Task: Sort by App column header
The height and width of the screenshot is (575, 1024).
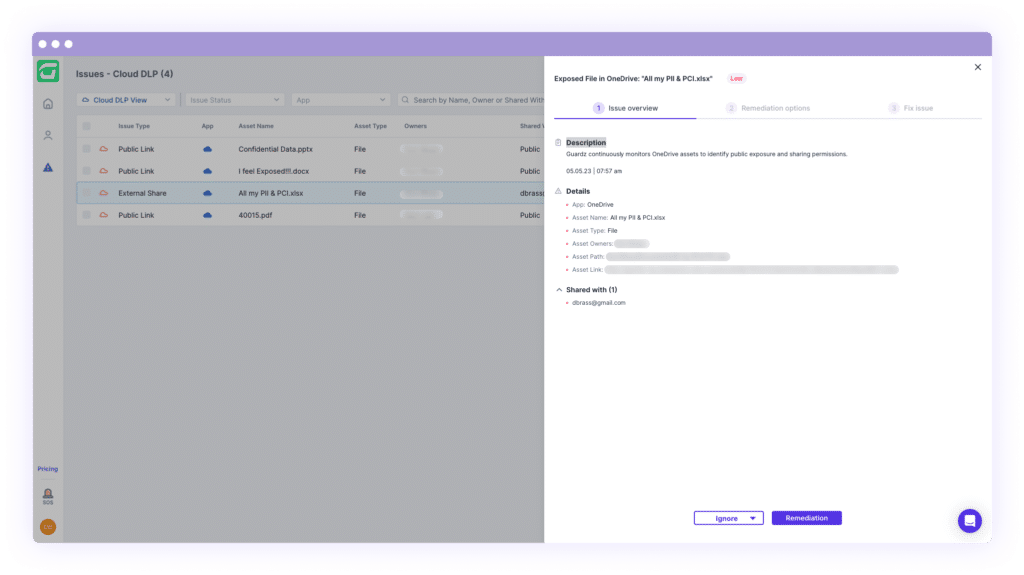Action: point(207,126)
